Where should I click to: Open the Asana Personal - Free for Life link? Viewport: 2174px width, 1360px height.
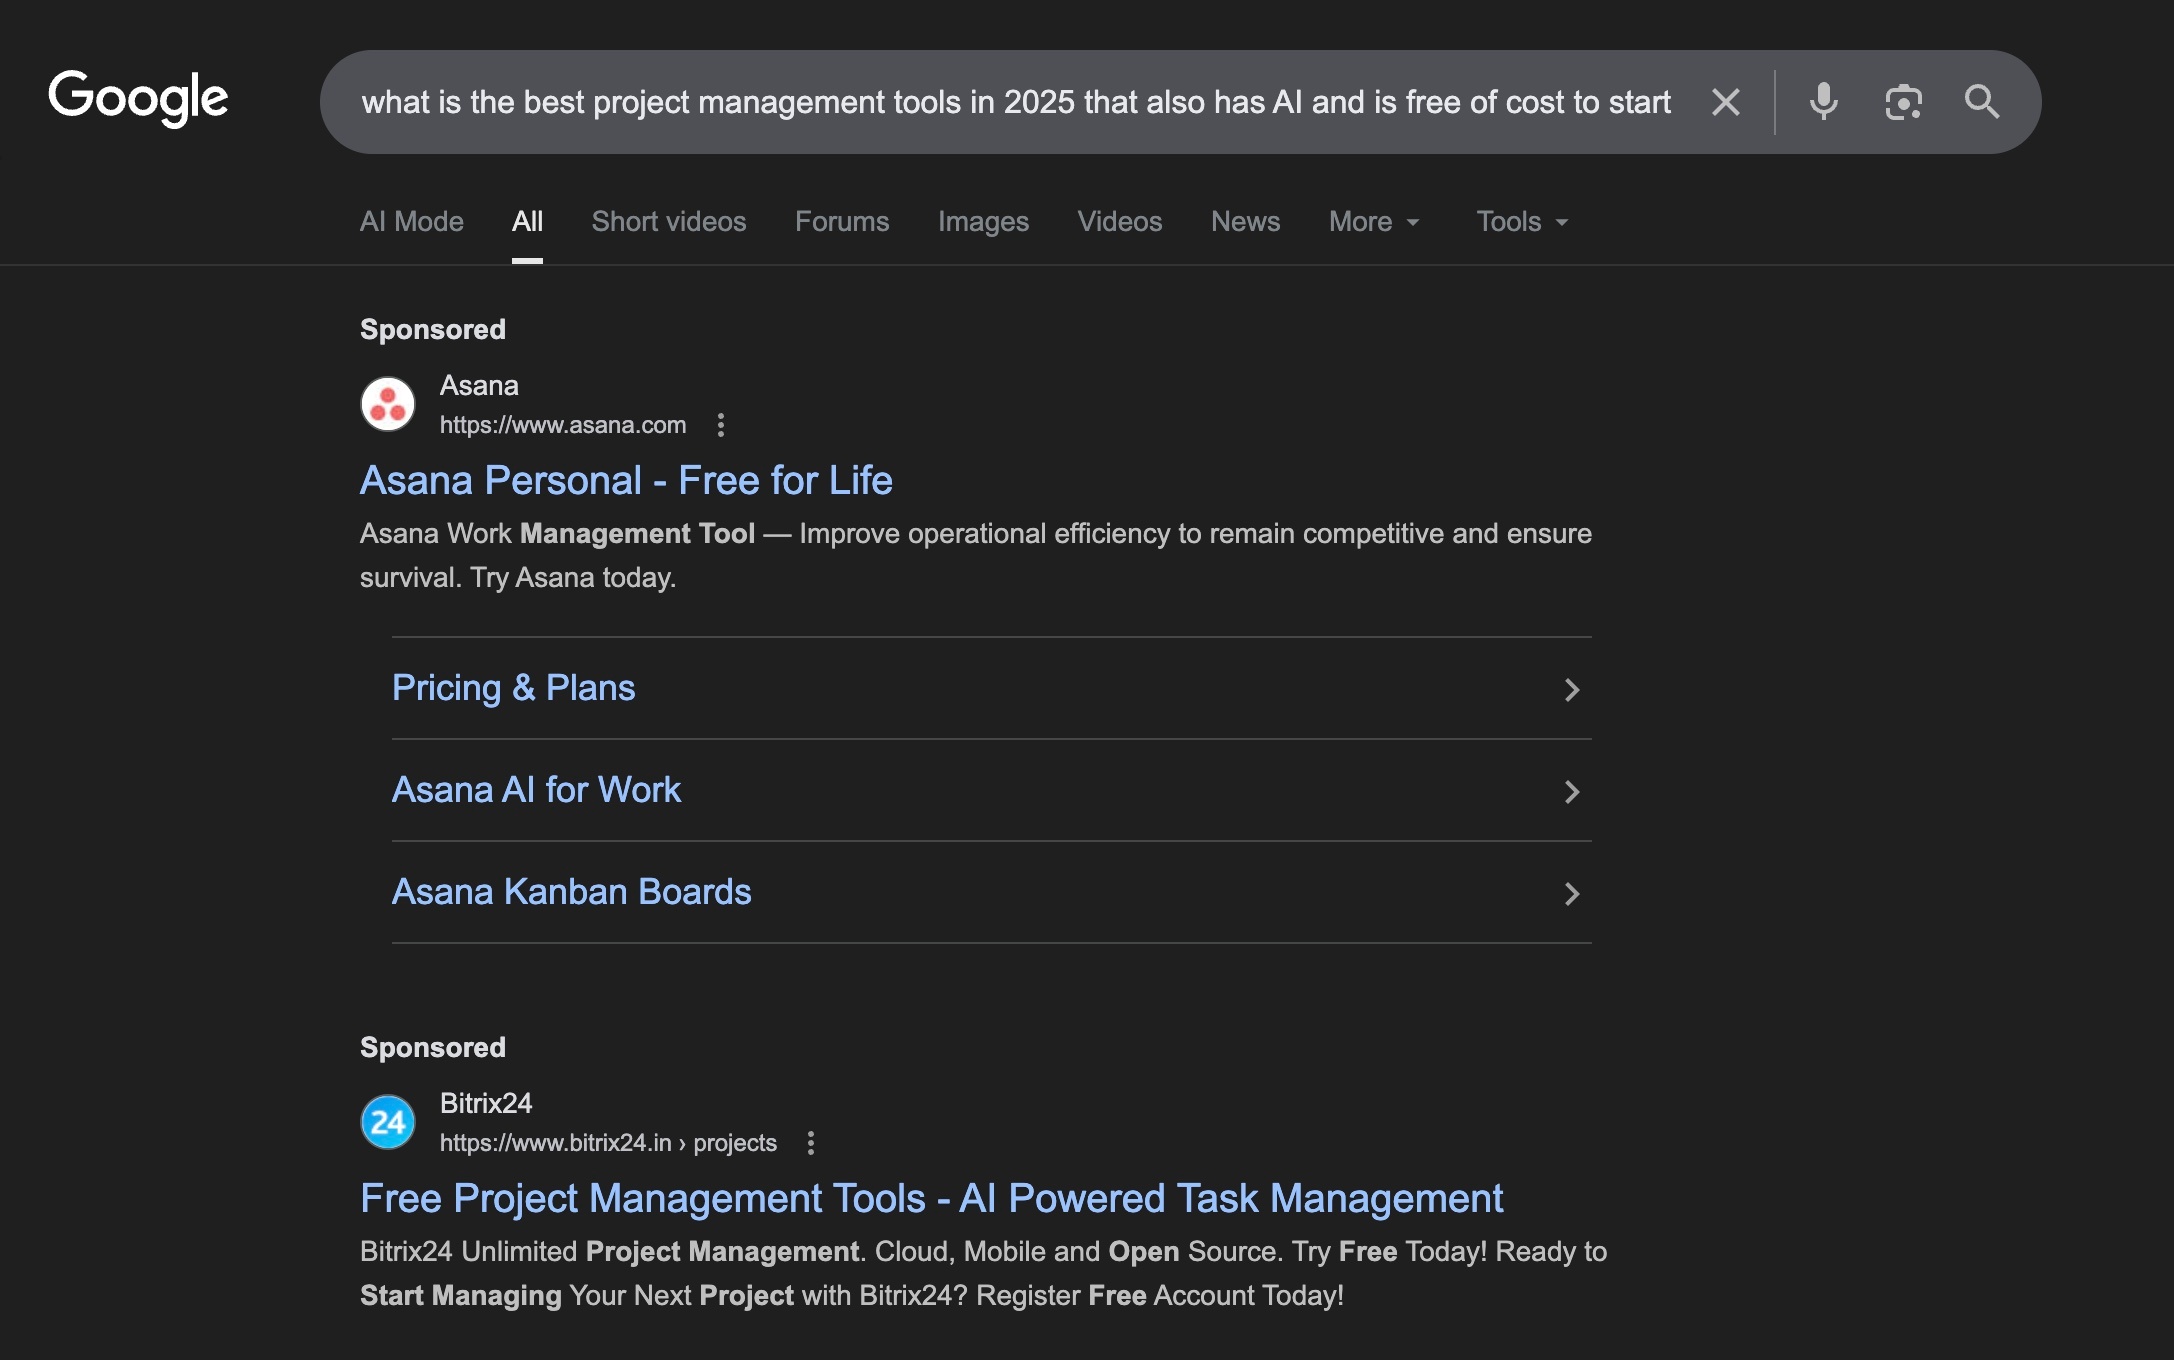pyautogui.click(x=626, y=480)
